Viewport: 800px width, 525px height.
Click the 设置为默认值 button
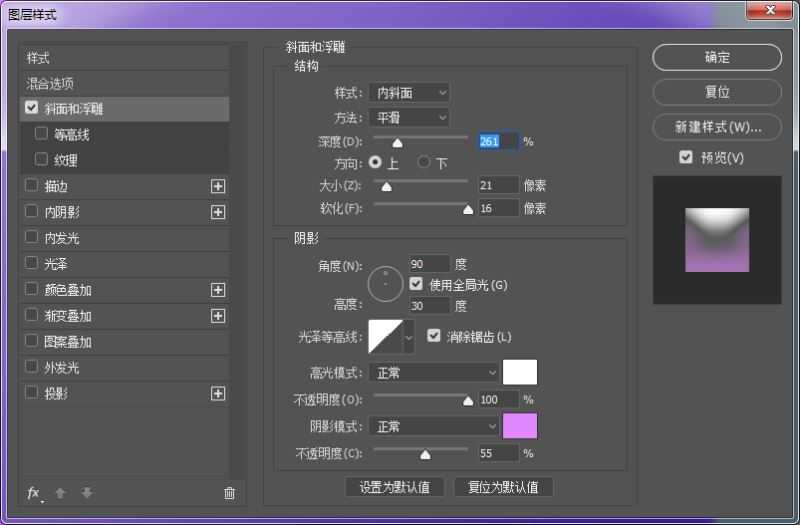pyautogui.click(x=394, y=488)
